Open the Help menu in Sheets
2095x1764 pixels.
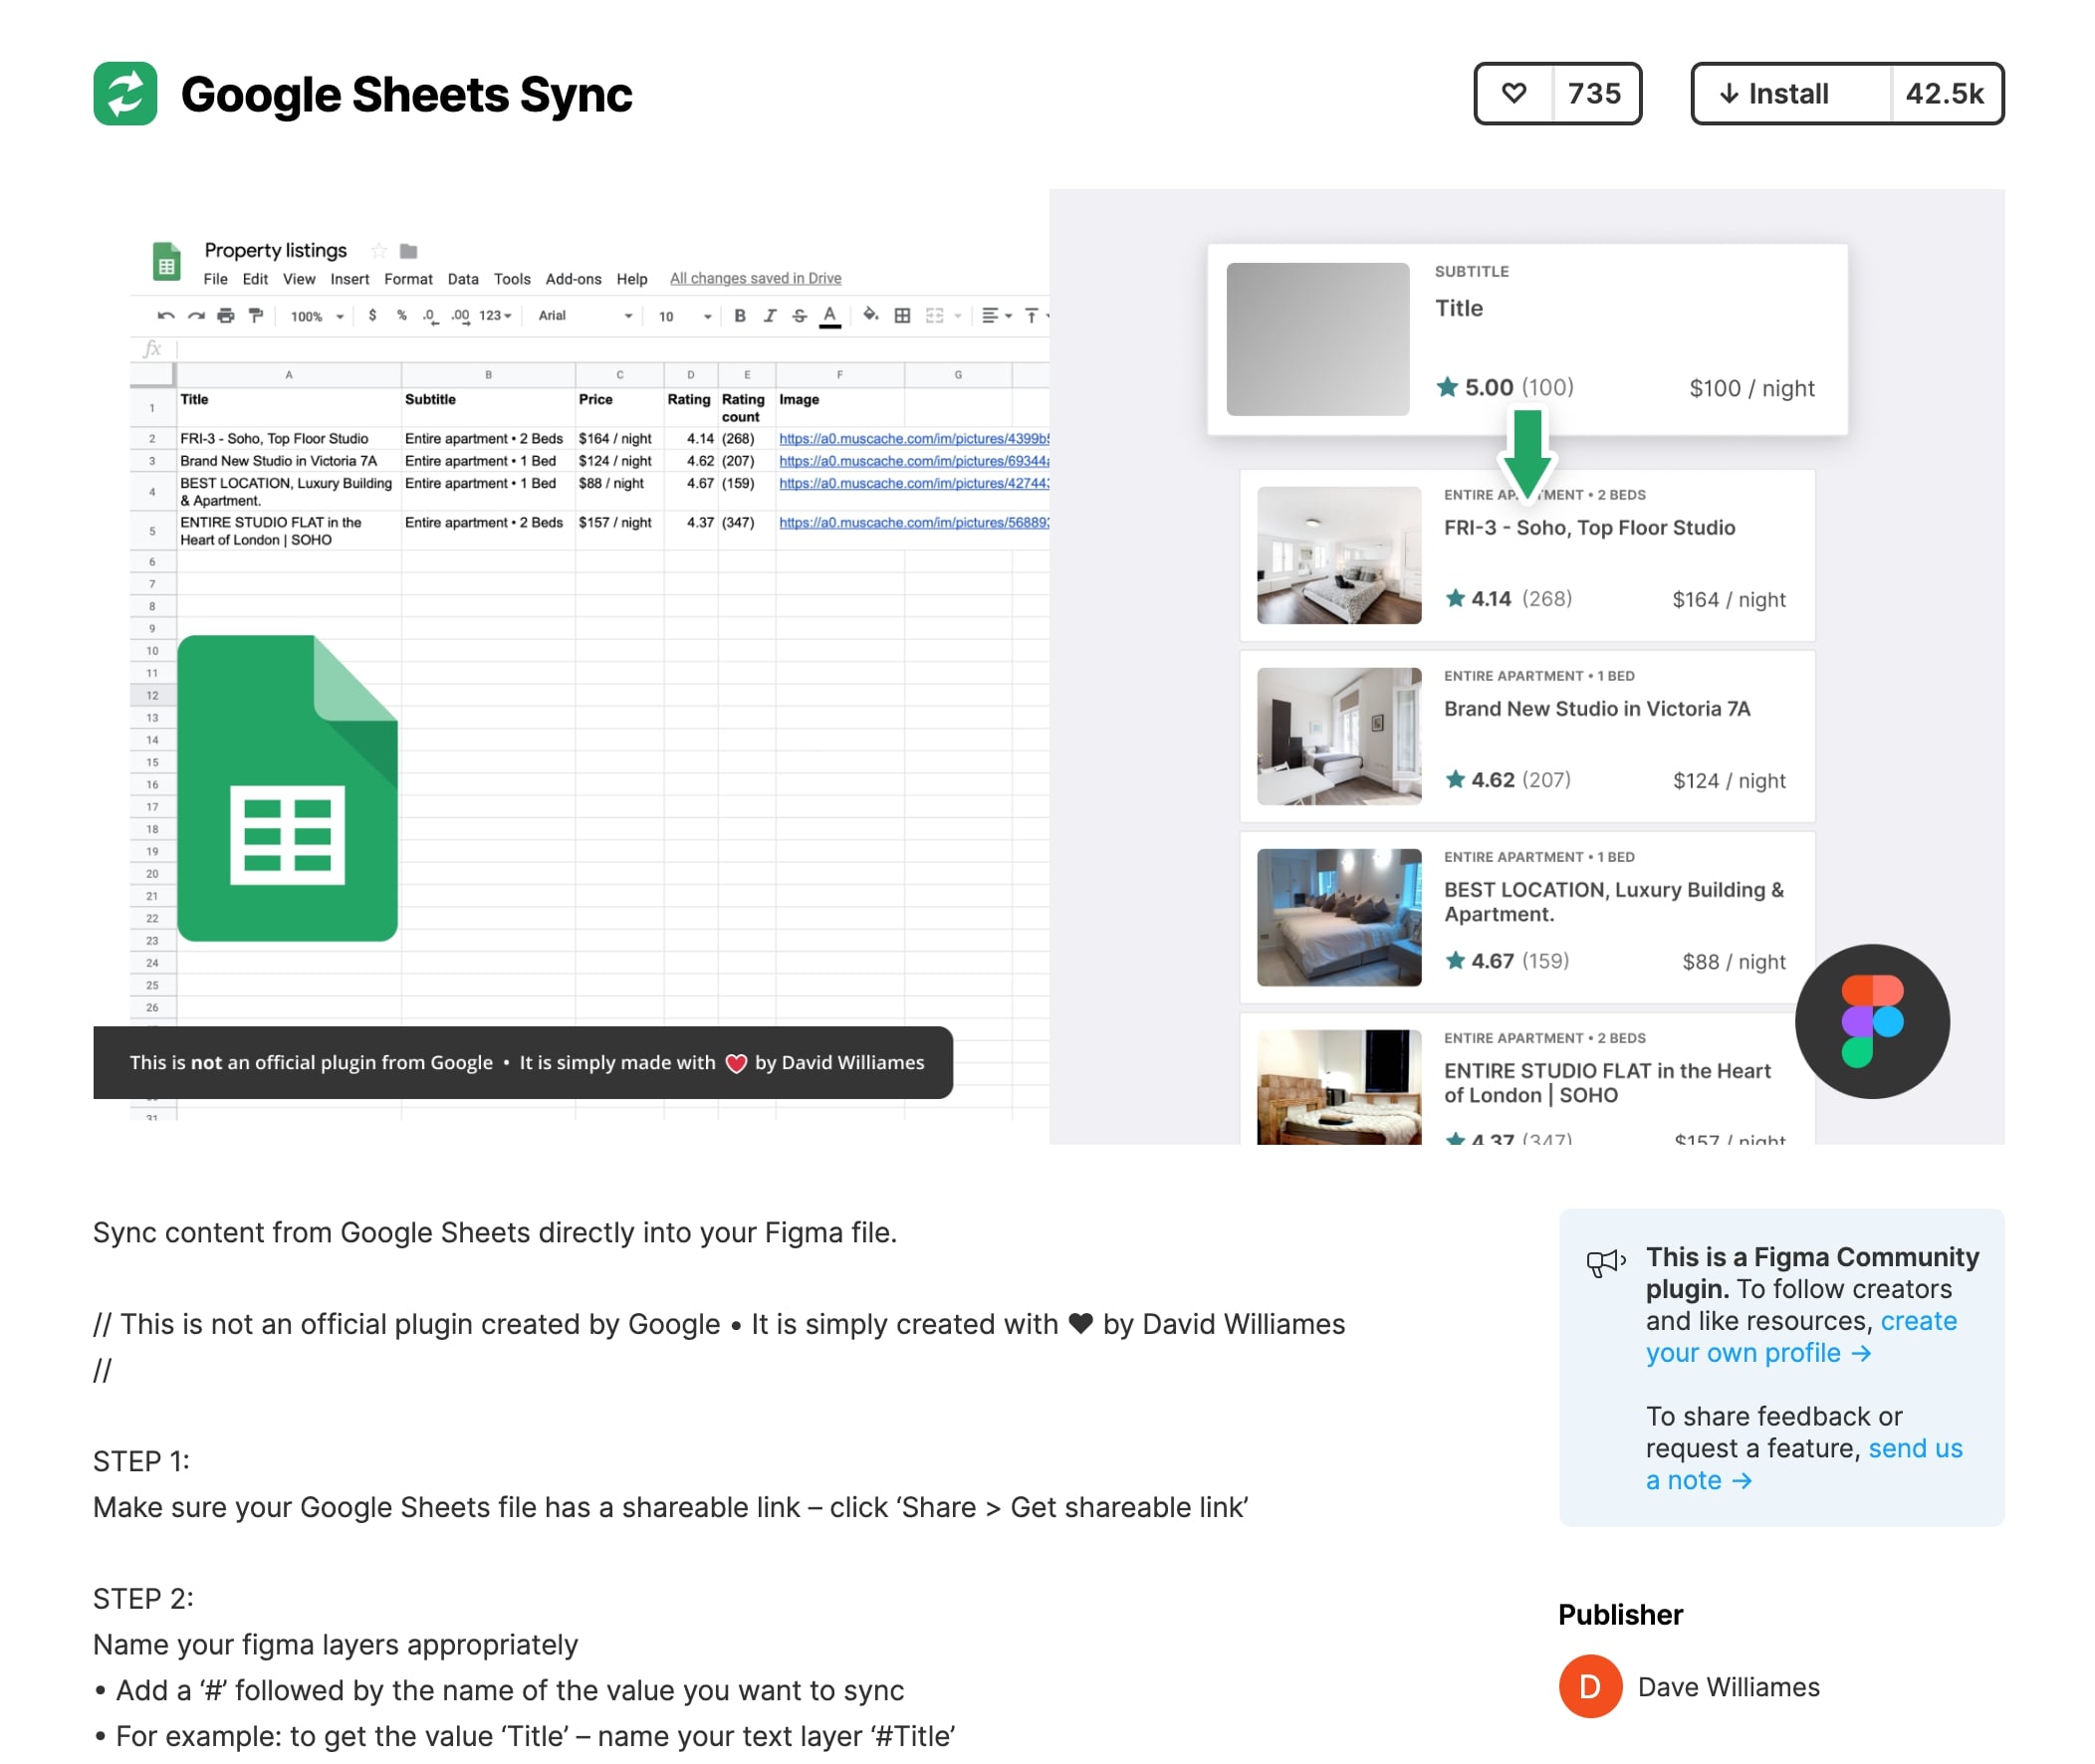(631, 279)
